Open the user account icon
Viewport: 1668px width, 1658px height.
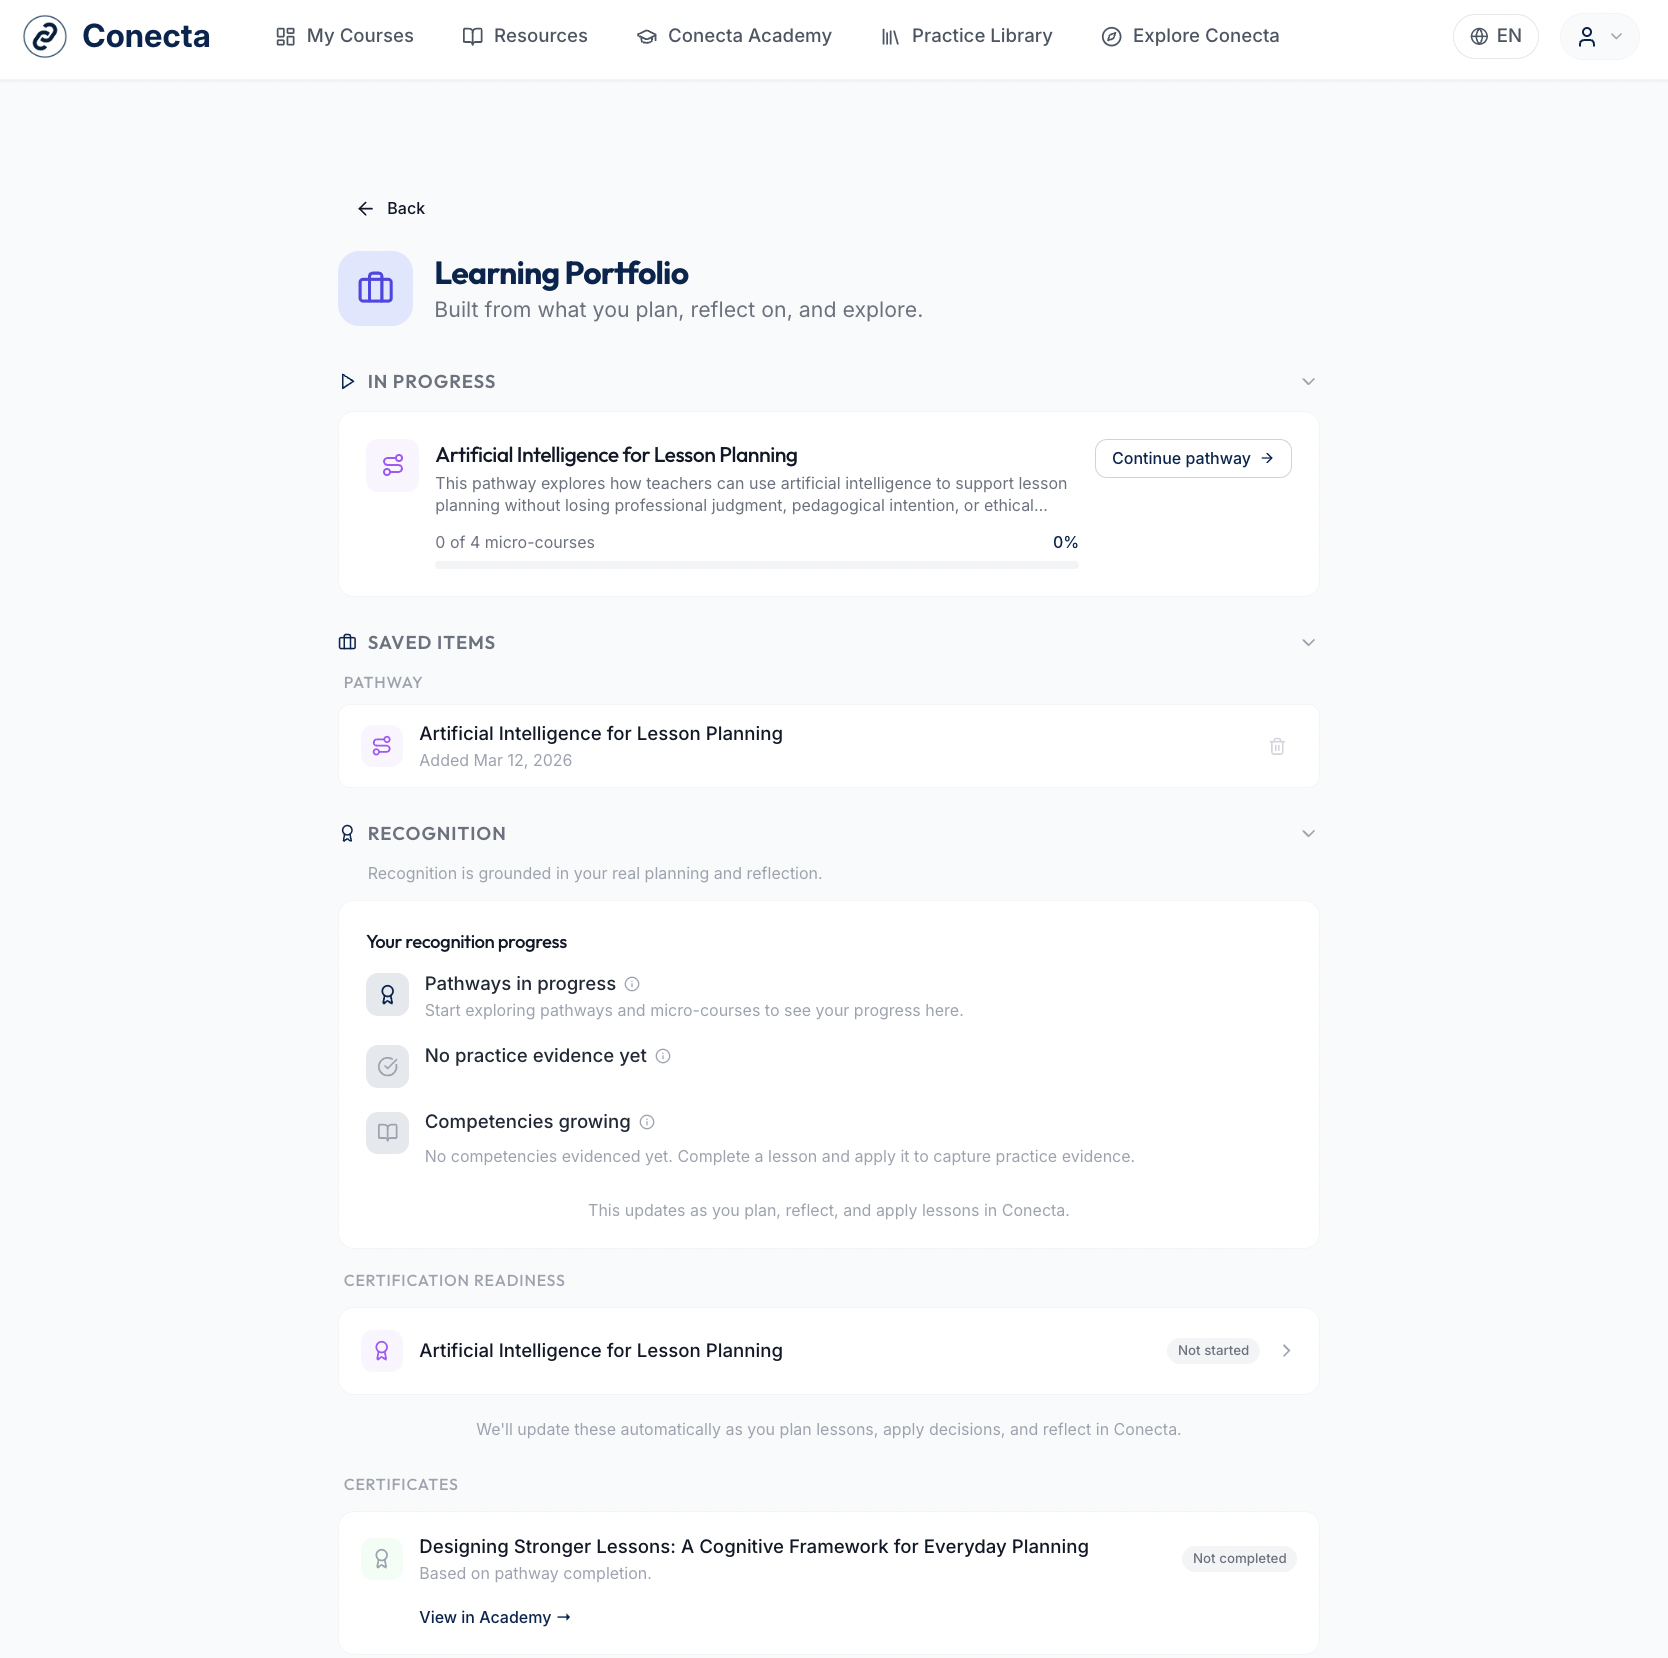[1589, 36]
